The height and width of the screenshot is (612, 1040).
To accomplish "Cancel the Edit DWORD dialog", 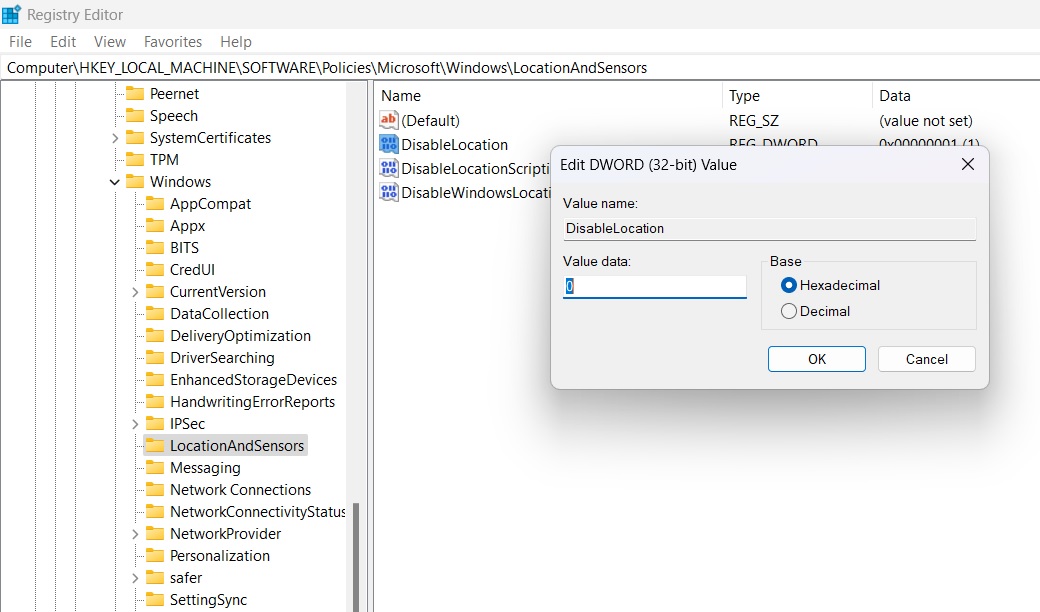I will click(926, 359).
